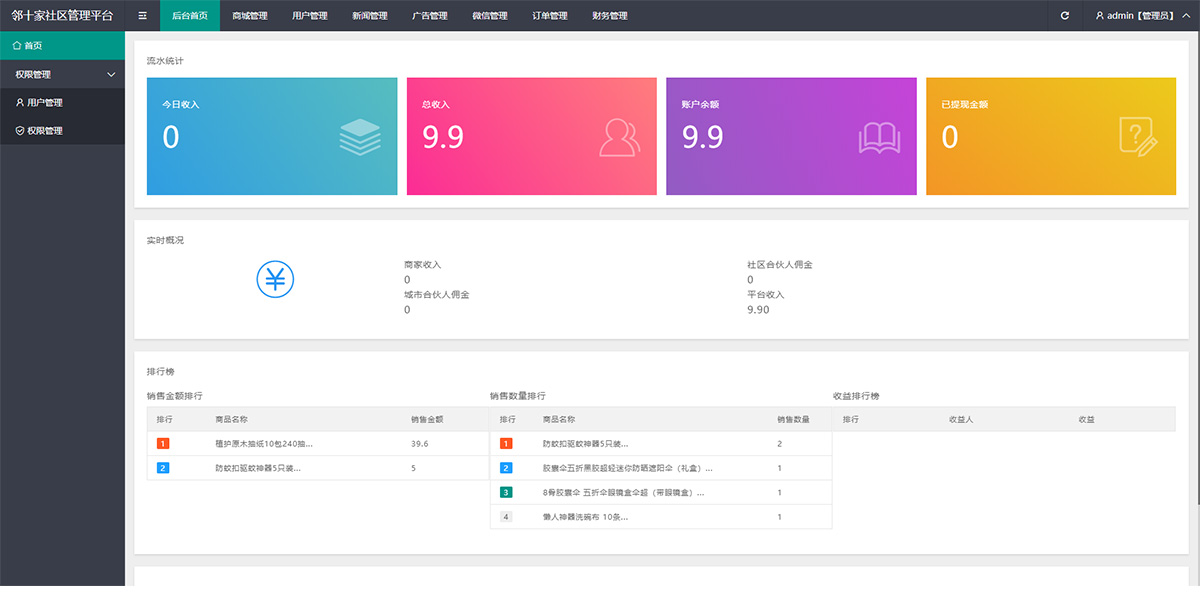Click the home icon next to 首页 in sidebar
This screenshot has height=600, width=1200.
[18, 45]
